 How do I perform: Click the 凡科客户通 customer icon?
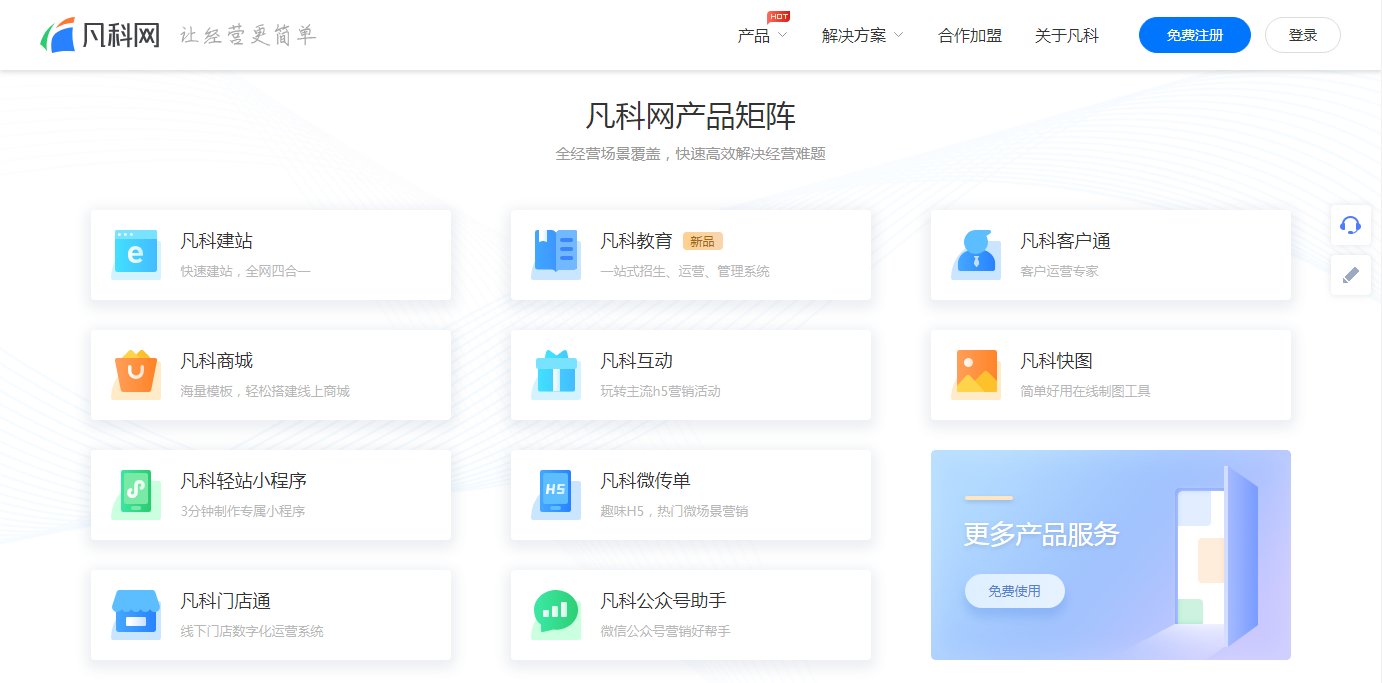[975, 254]
